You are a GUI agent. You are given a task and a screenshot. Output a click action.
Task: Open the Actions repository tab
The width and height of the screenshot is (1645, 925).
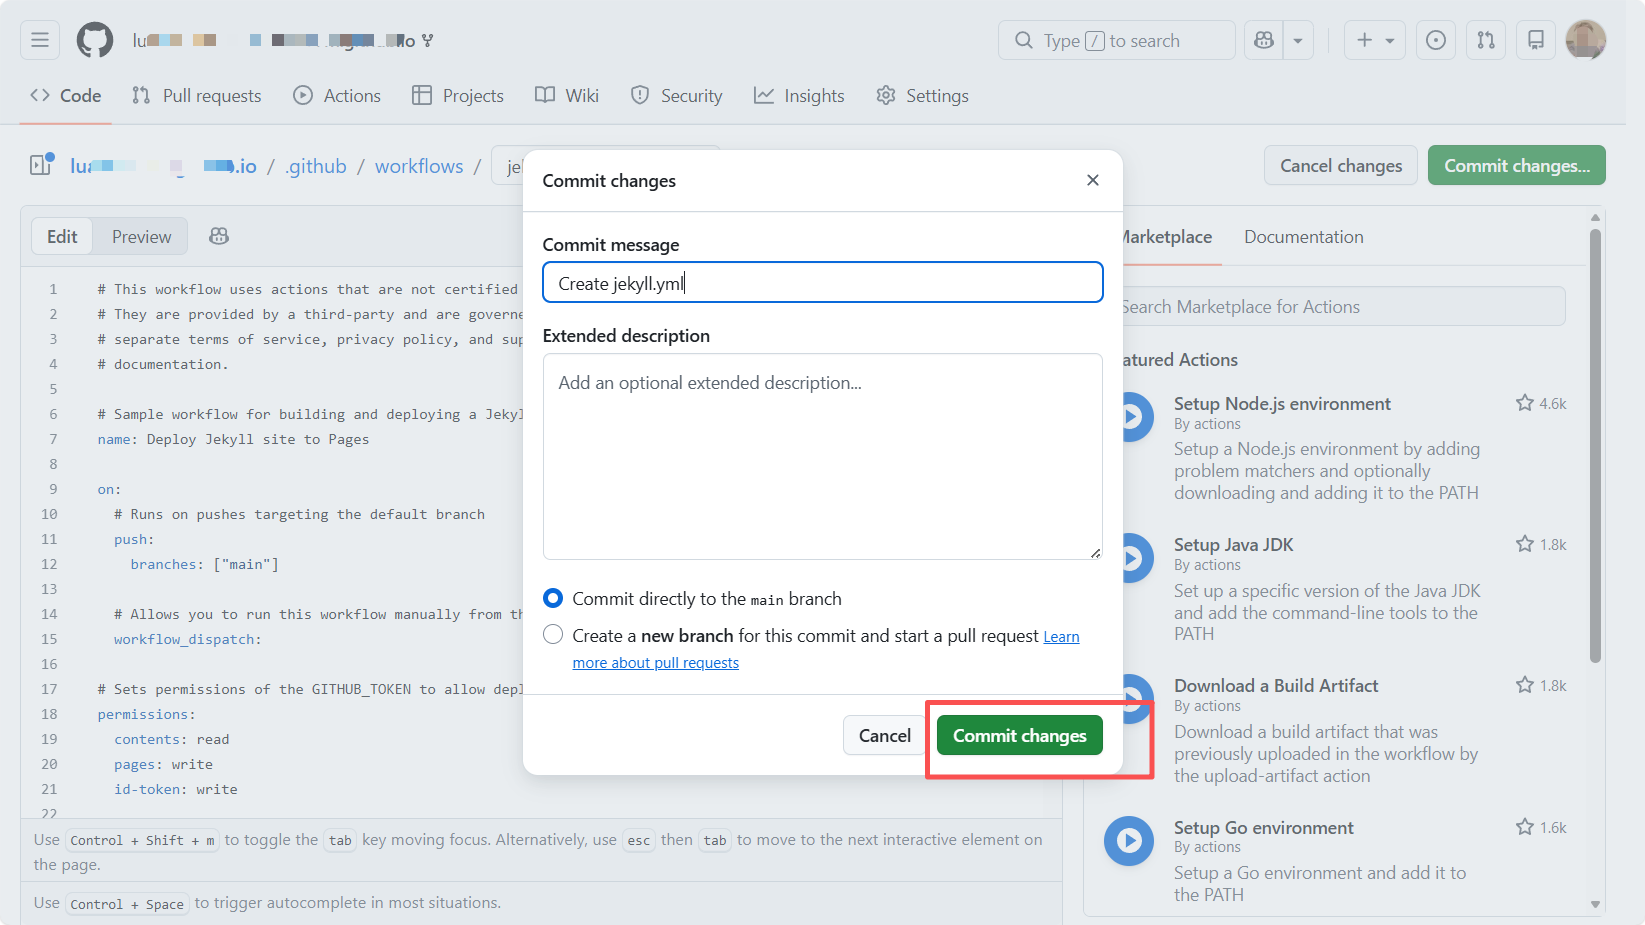(x=337, y=96)
